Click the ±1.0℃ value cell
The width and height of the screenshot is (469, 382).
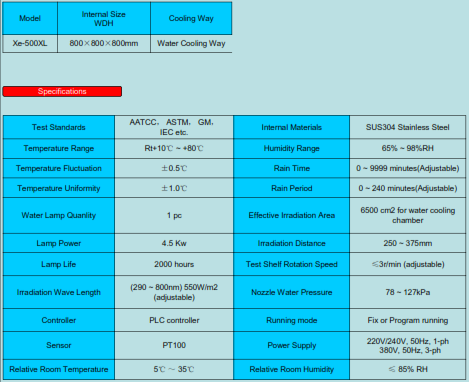174,188
